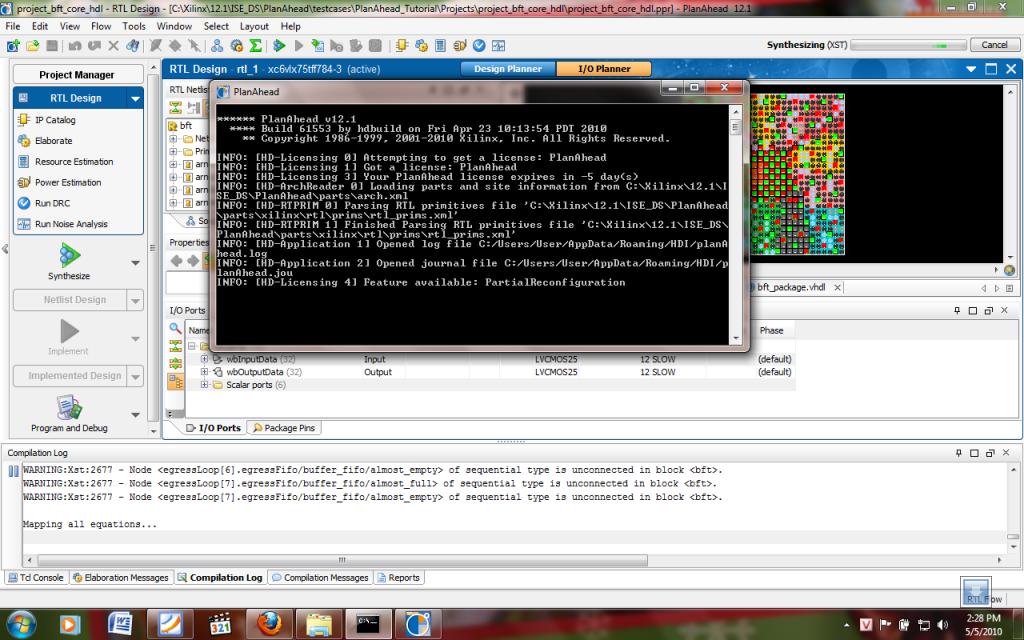Click the Run DRC checkmark toolbar icon
Image resolution: width=1024 pixels, height=640 pixels.
click(479, 46)
